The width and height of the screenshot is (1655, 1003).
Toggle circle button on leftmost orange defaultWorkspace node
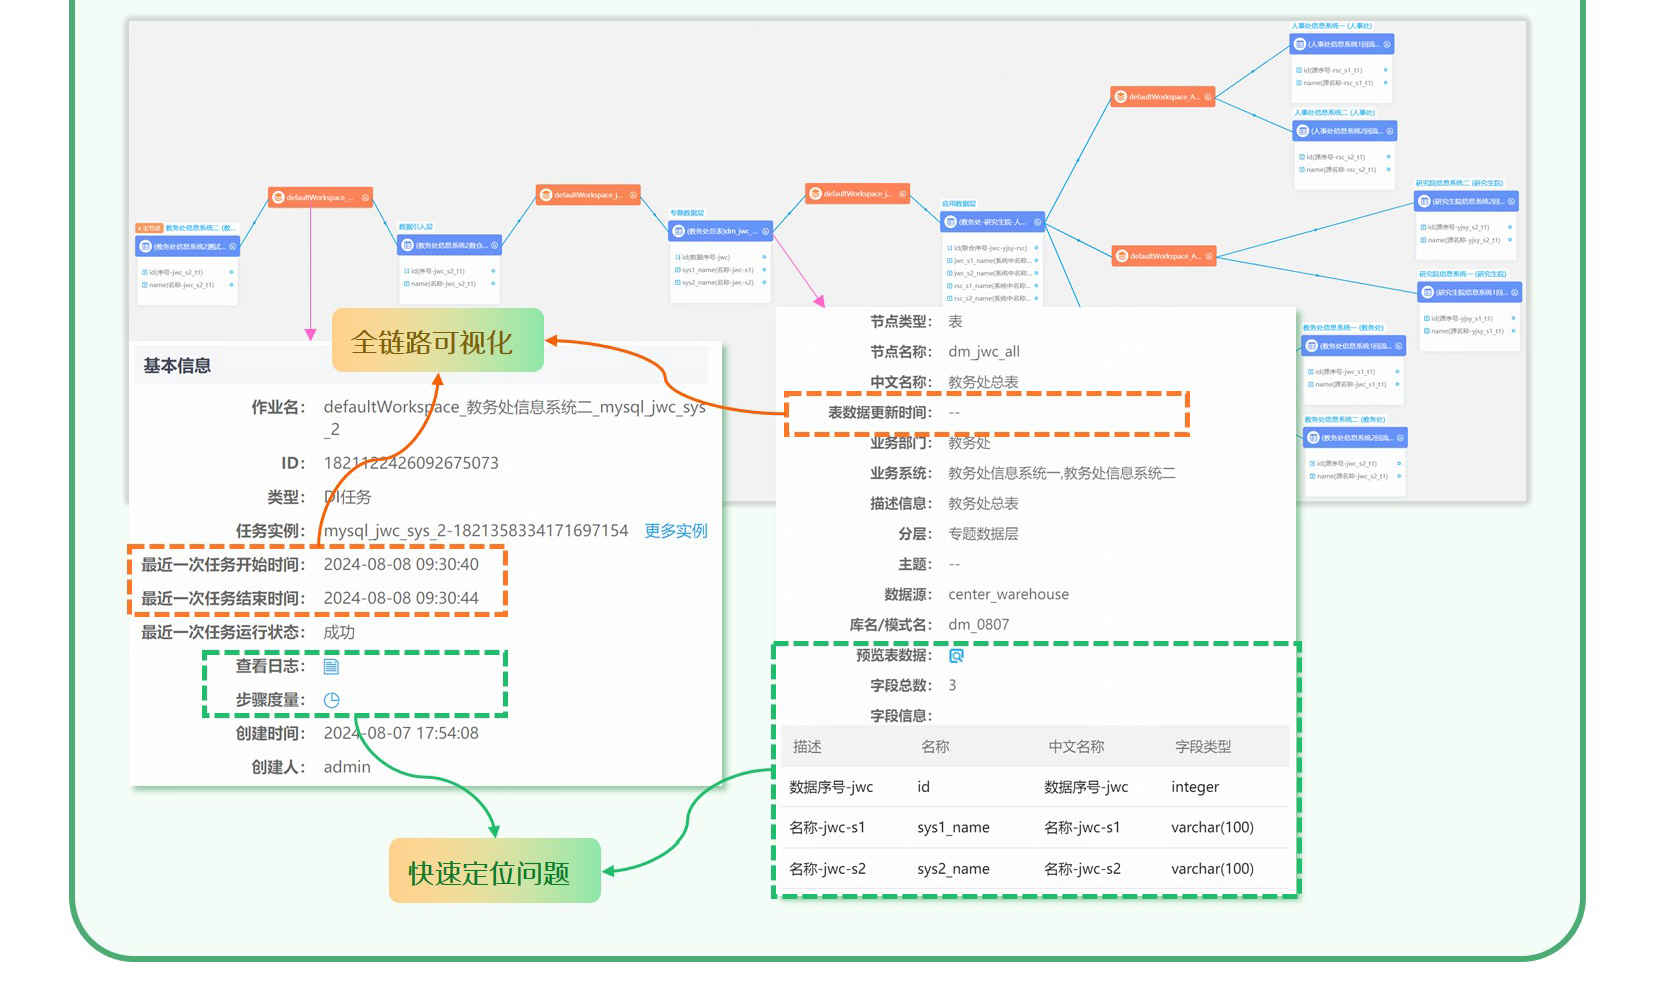pos(365,198)
